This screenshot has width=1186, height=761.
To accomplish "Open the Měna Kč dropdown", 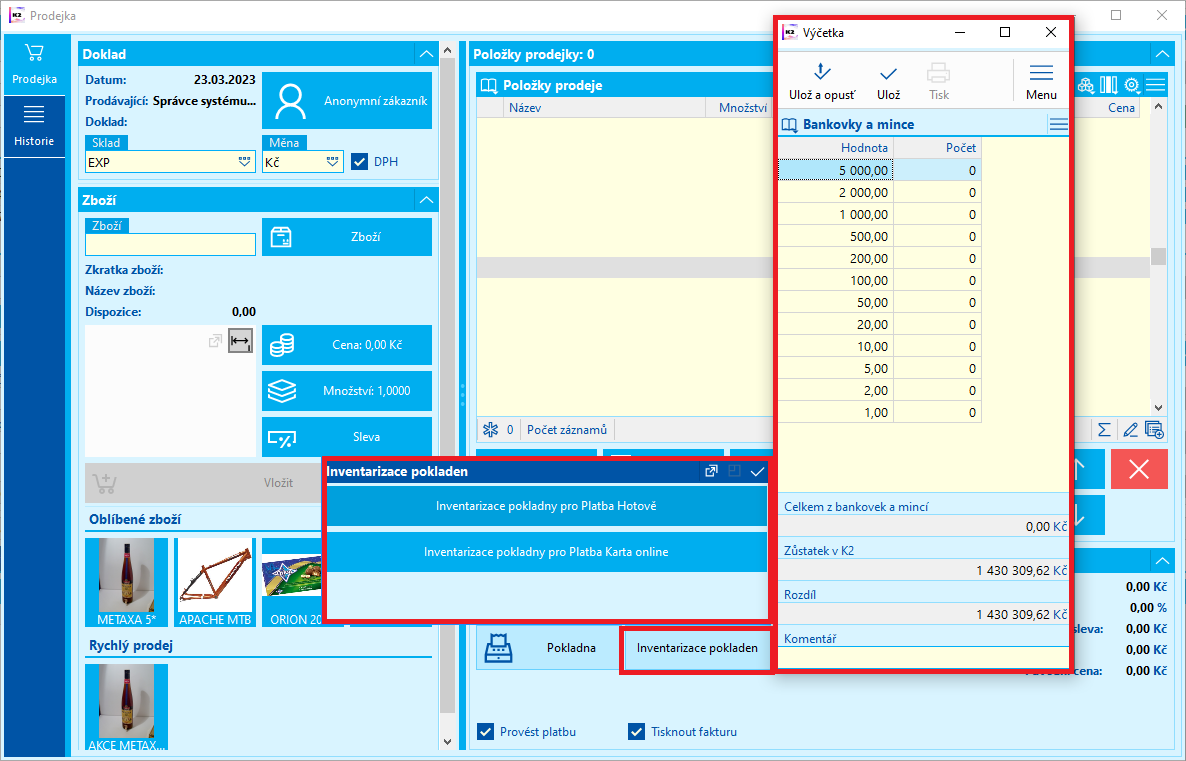I will [x=332, y=162].
